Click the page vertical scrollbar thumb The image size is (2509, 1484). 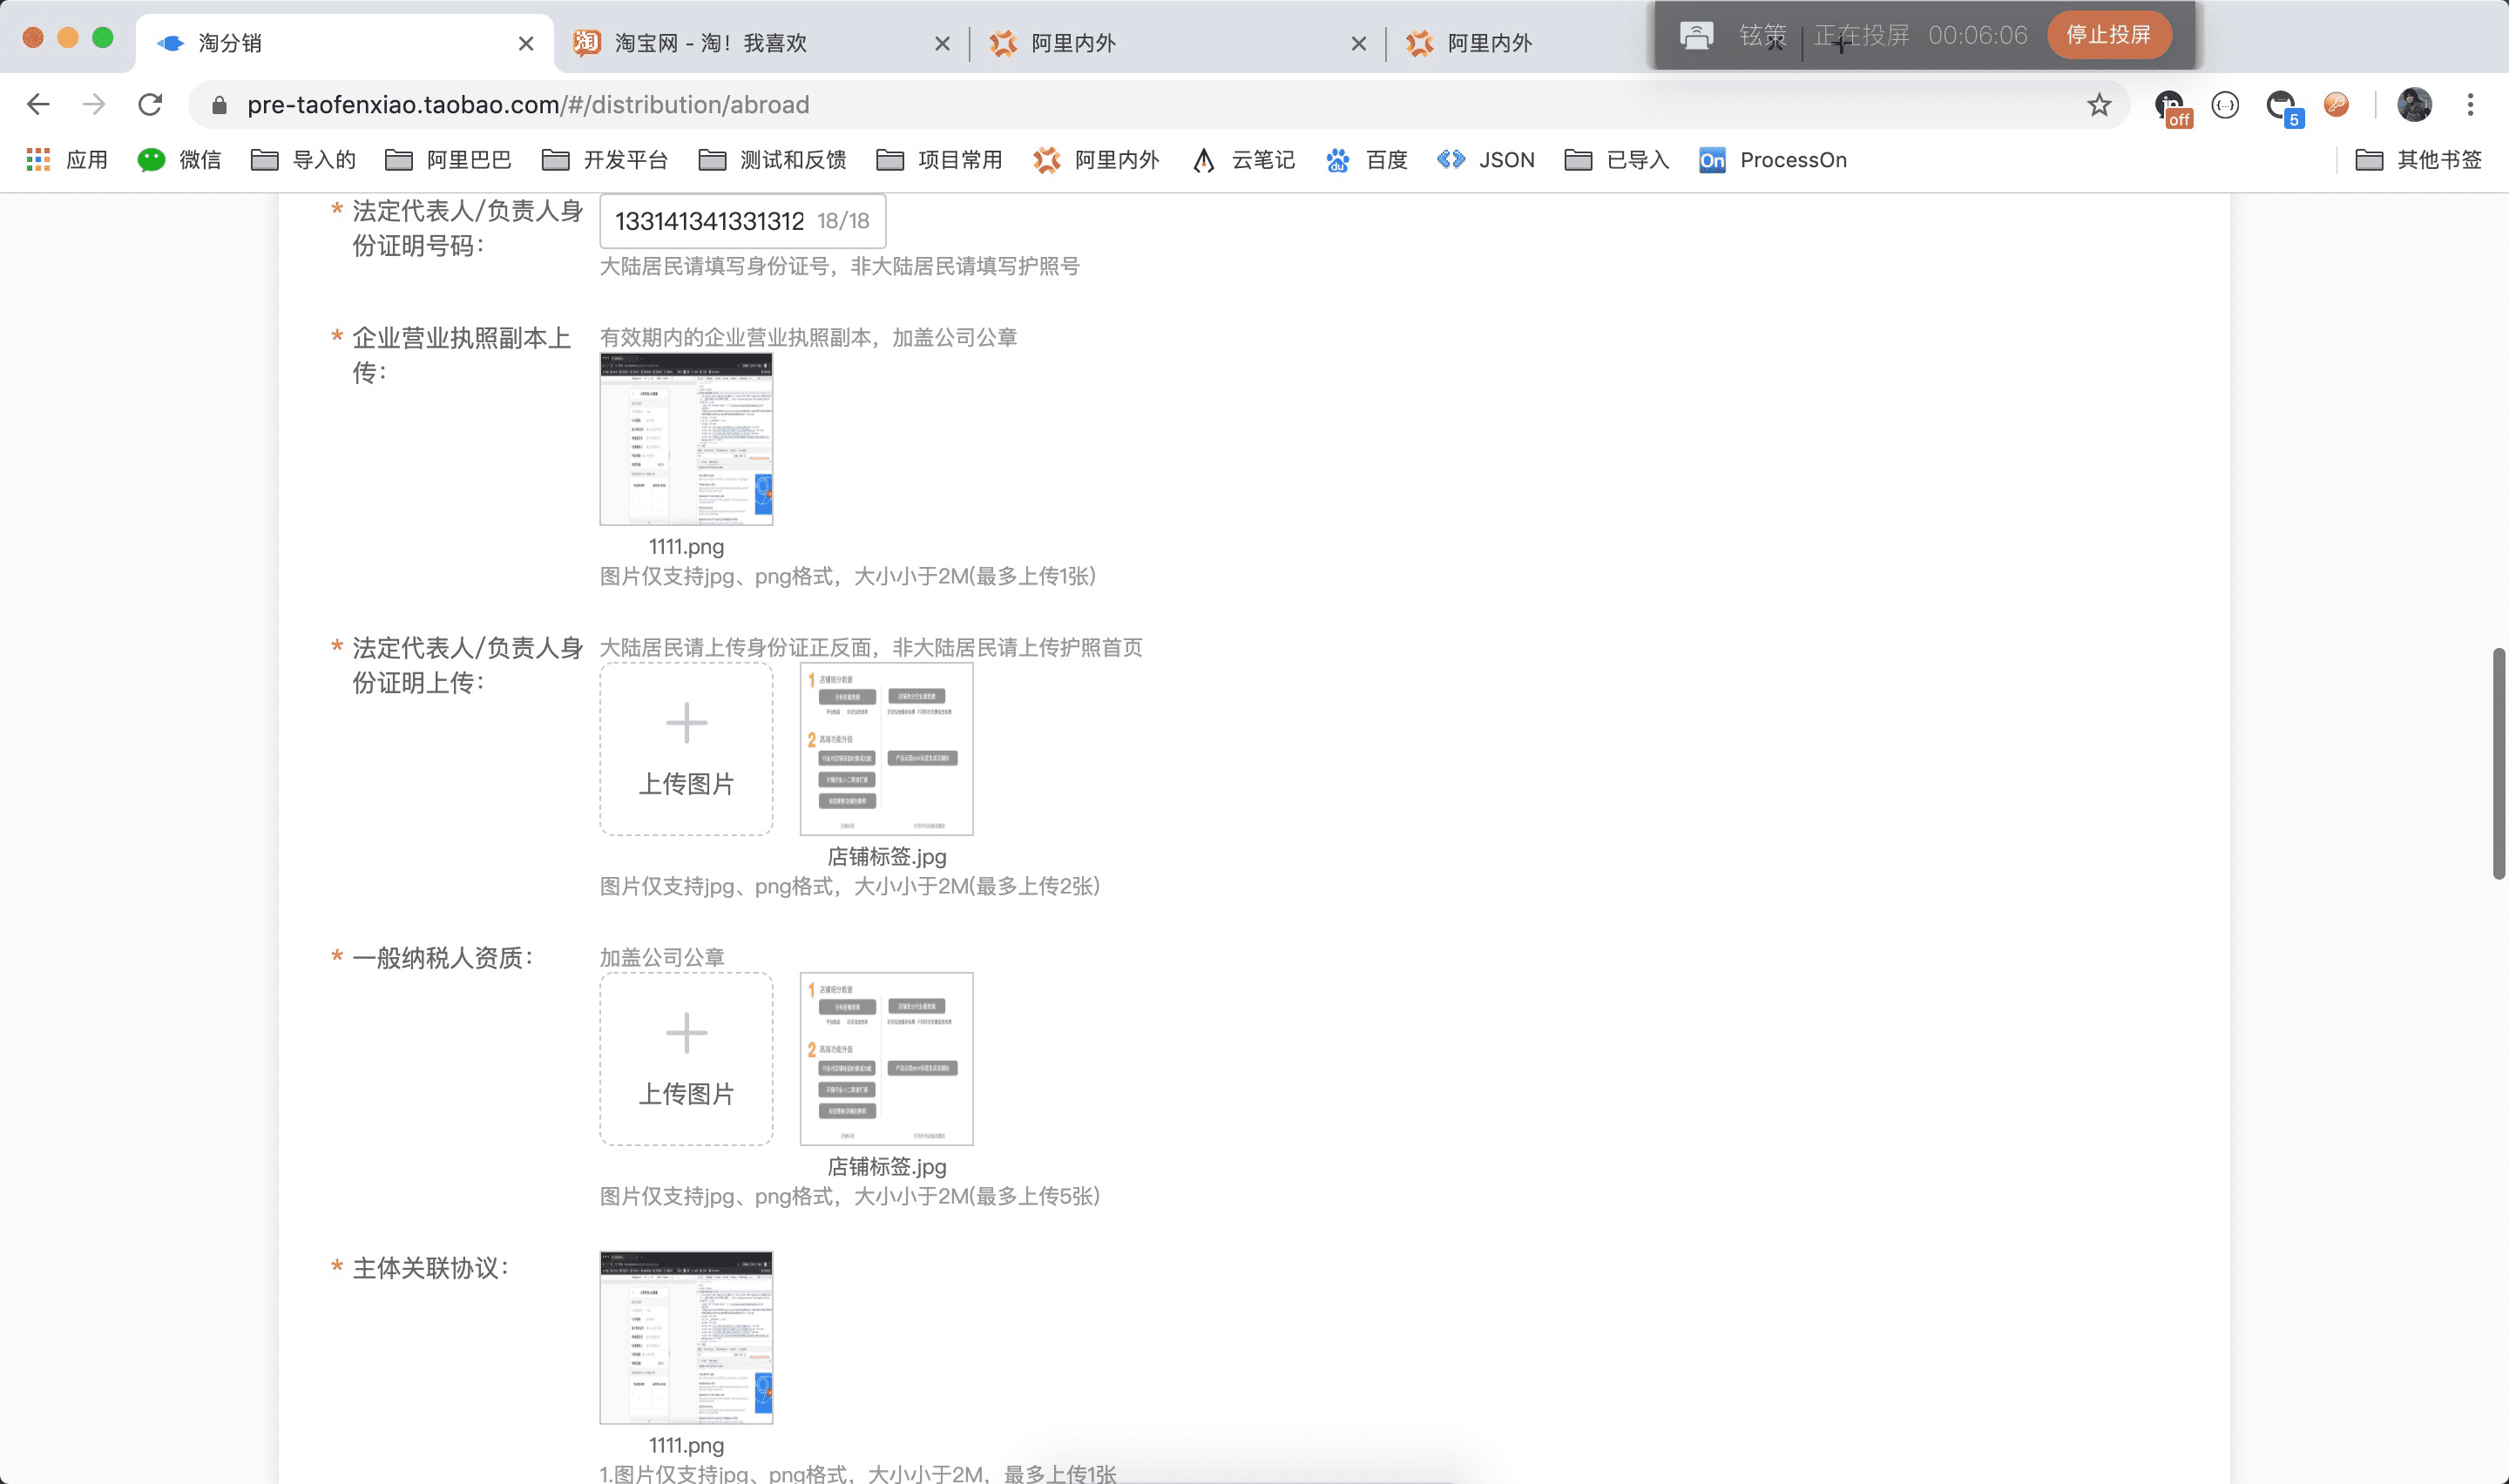point(2499,764)
